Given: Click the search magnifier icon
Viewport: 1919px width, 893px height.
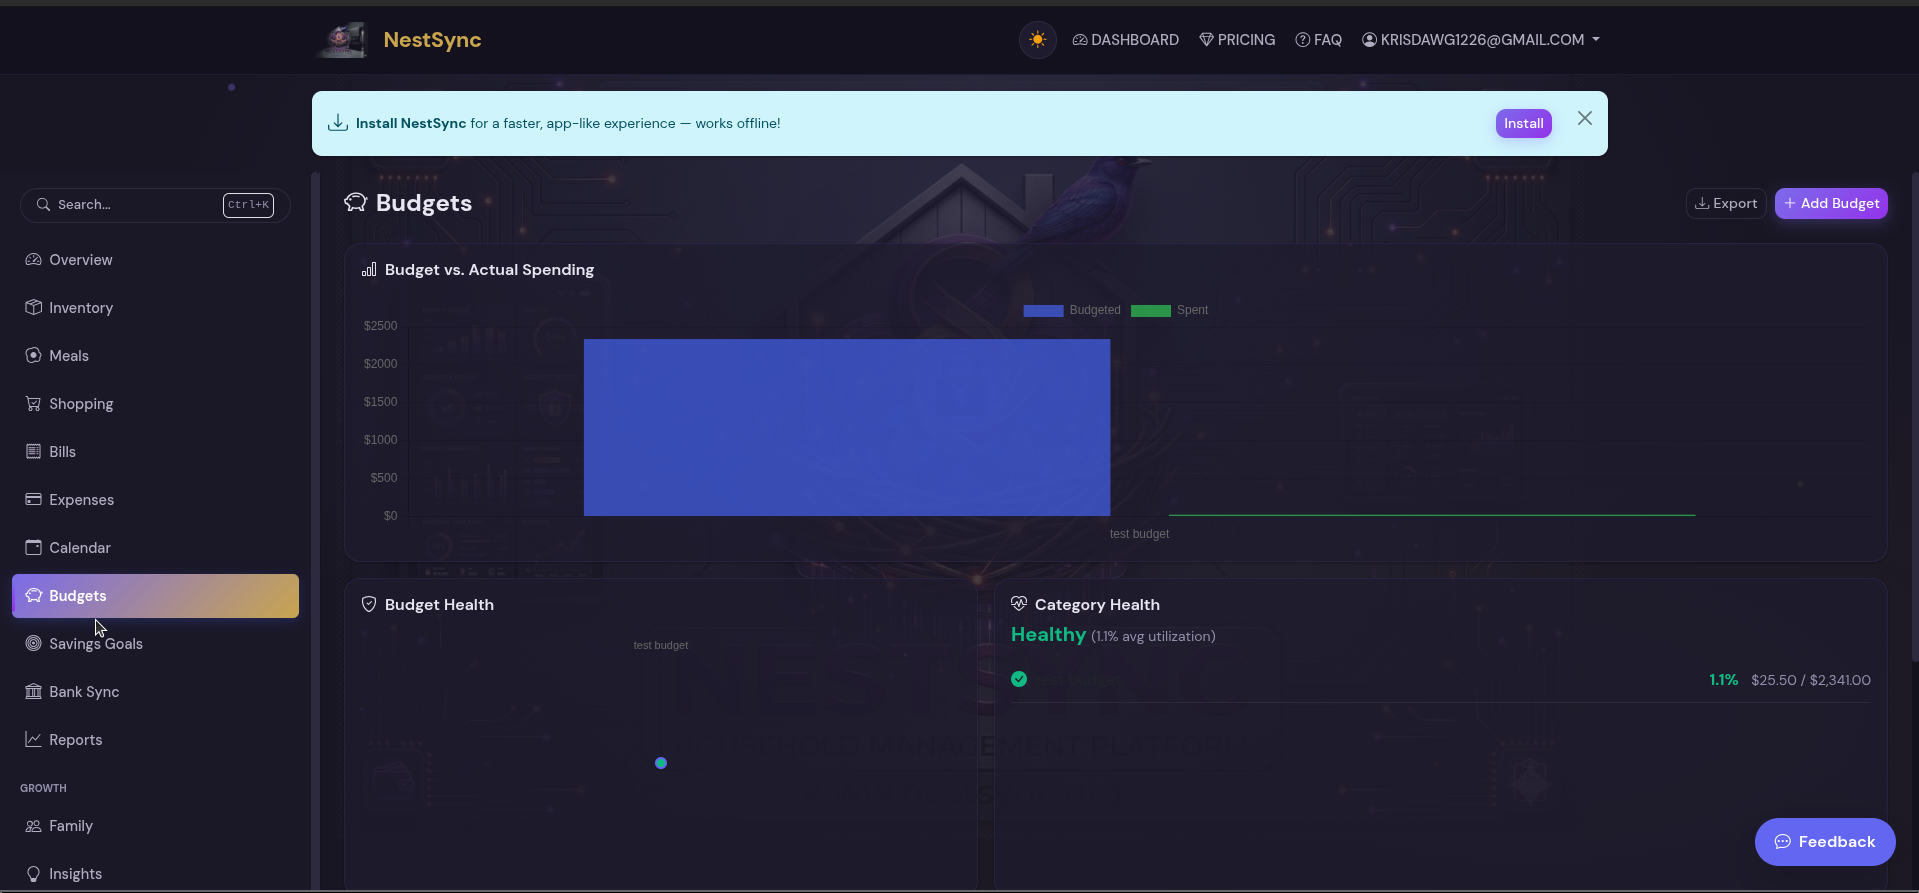Looking at the screenshot, I should tap(43, 205).
